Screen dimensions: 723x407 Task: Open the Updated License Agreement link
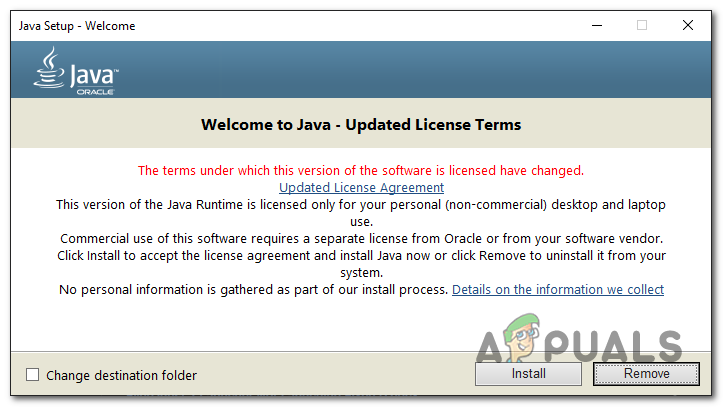(x=361, y=187)
